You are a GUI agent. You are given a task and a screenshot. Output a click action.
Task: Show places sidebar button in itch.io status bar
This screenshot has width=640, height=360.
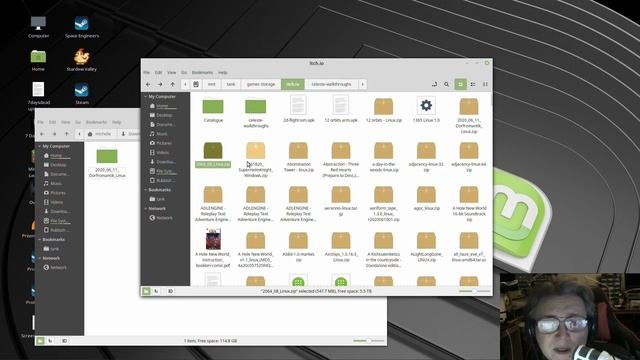[146, 291]
